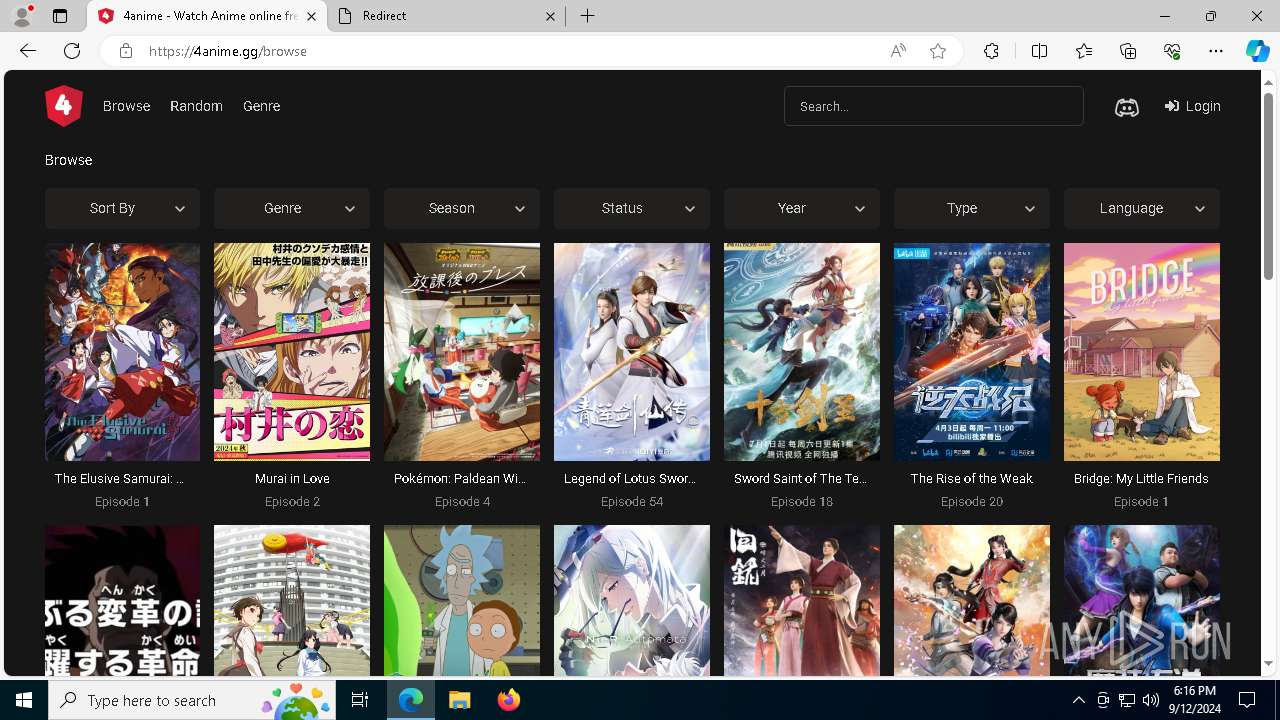Open Copilot sidebar icon

tap(1257, 51)
